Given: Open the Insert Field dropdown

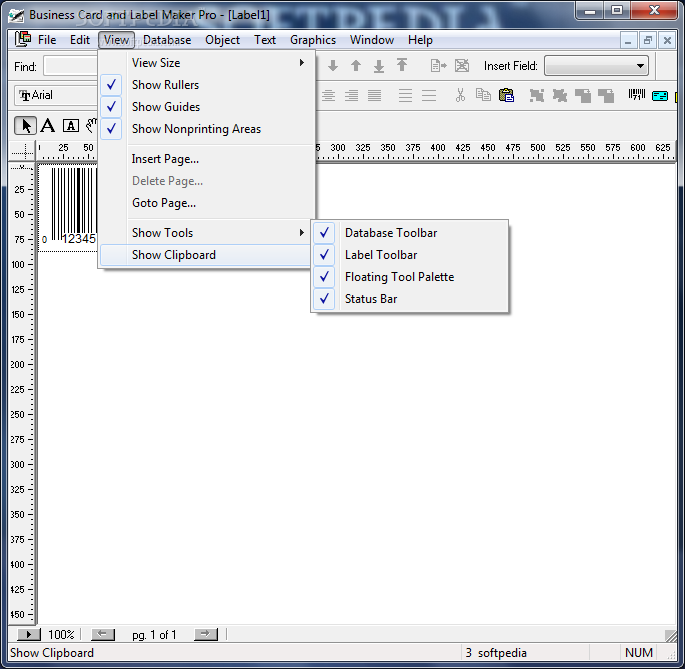Looking at the screenshot, I should (x=640, y=66).
